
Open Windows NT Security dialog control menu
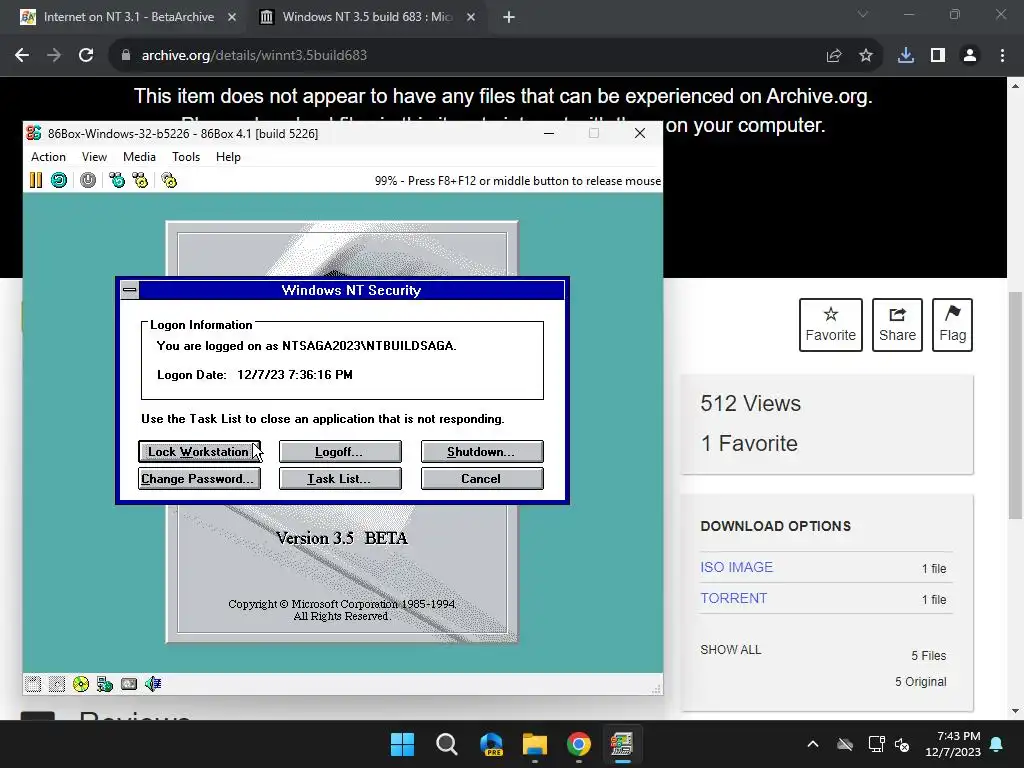click(130, 290)
